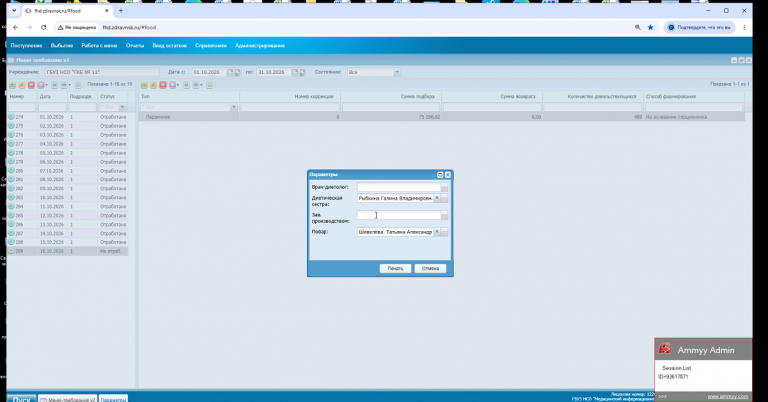Click red delete icon in right grid toolbar
The width and height of the screenshot is (768, 402).
coord(163,85)
